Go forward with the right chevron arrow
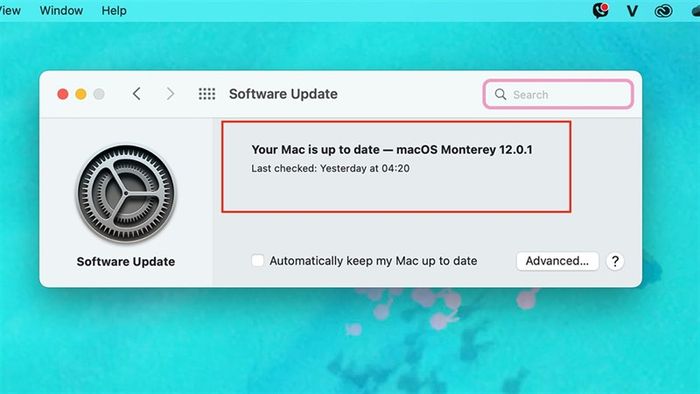This screenshot has width=700, height=394. [170, 94]
